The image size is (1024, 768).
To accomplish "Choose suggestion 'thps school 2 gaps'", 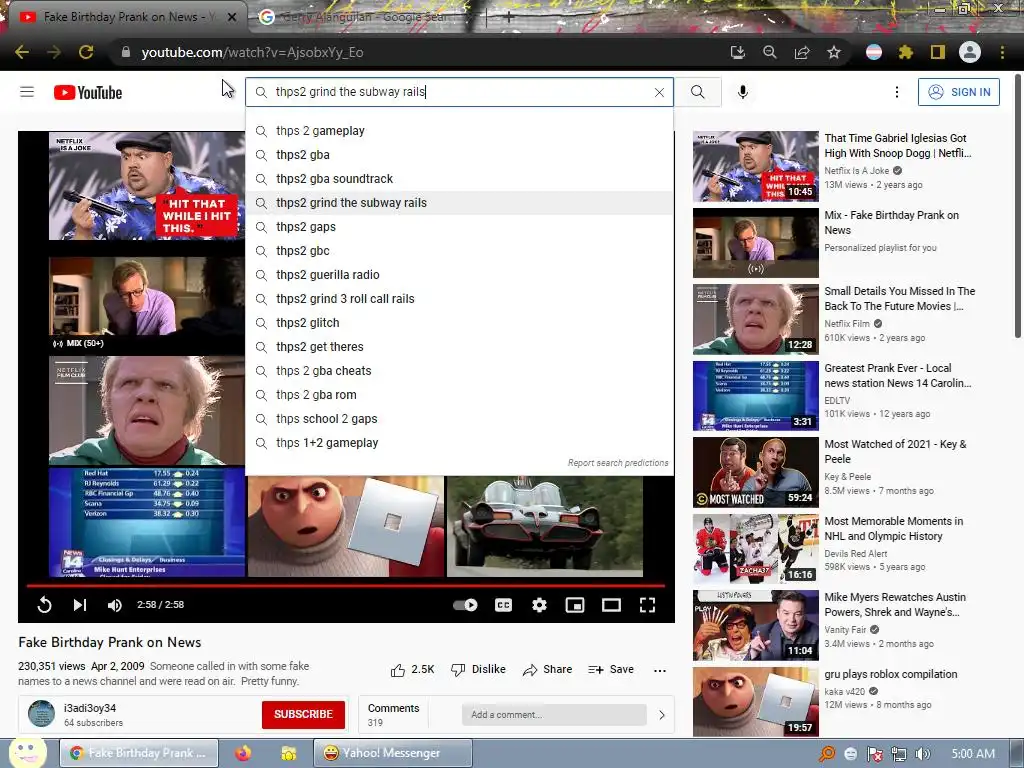I will [460, 419].
